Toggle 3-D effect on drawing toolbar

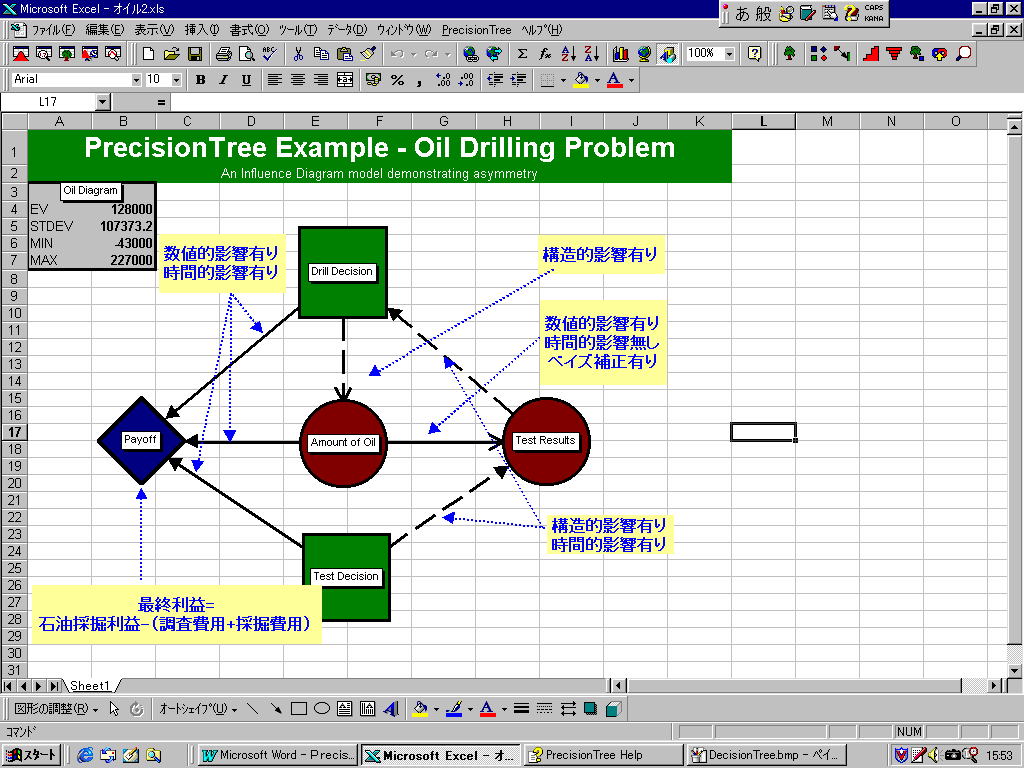point(613,709)
